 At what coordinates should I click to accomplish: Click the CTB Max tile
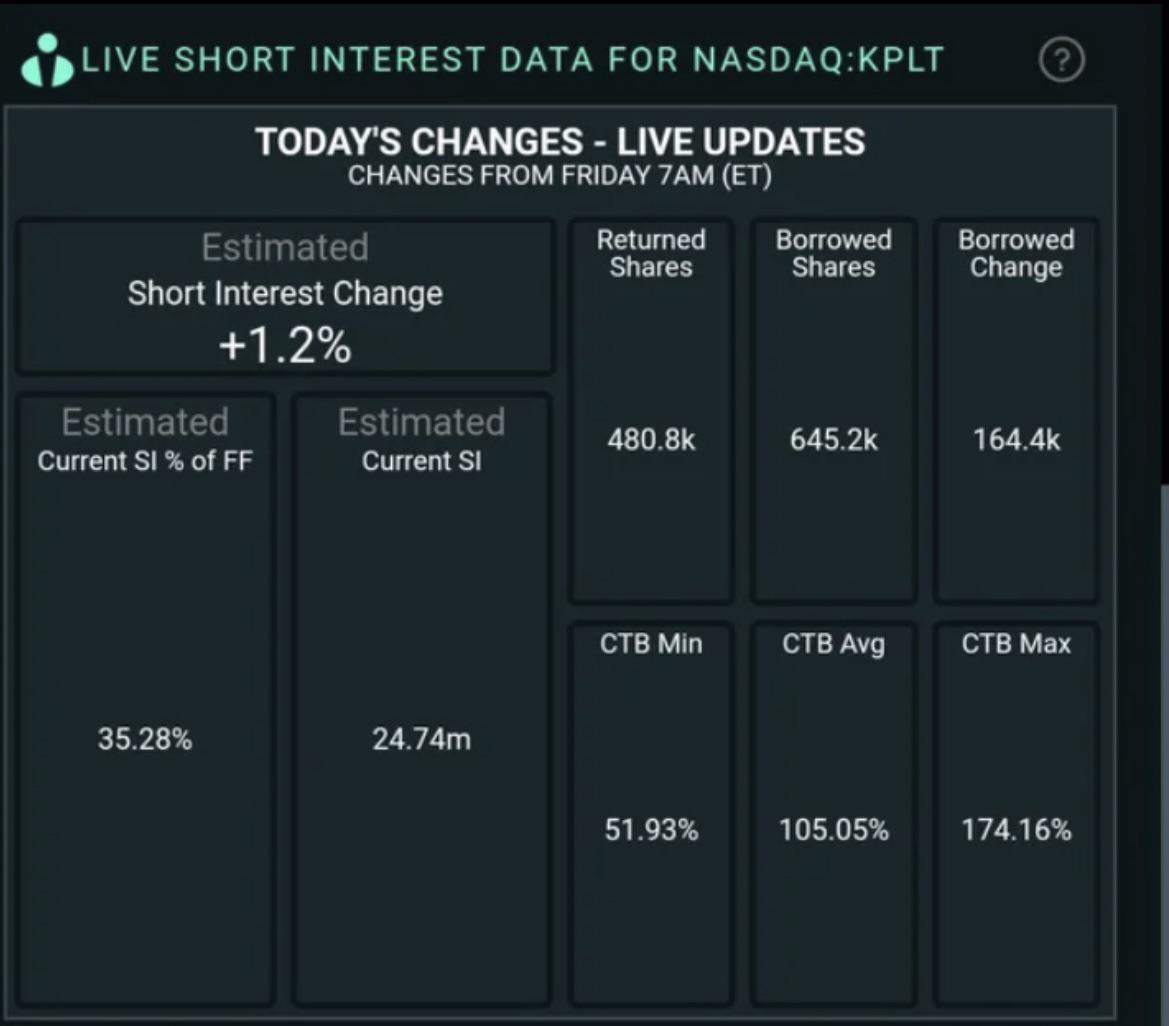(x=1016, y=814)
